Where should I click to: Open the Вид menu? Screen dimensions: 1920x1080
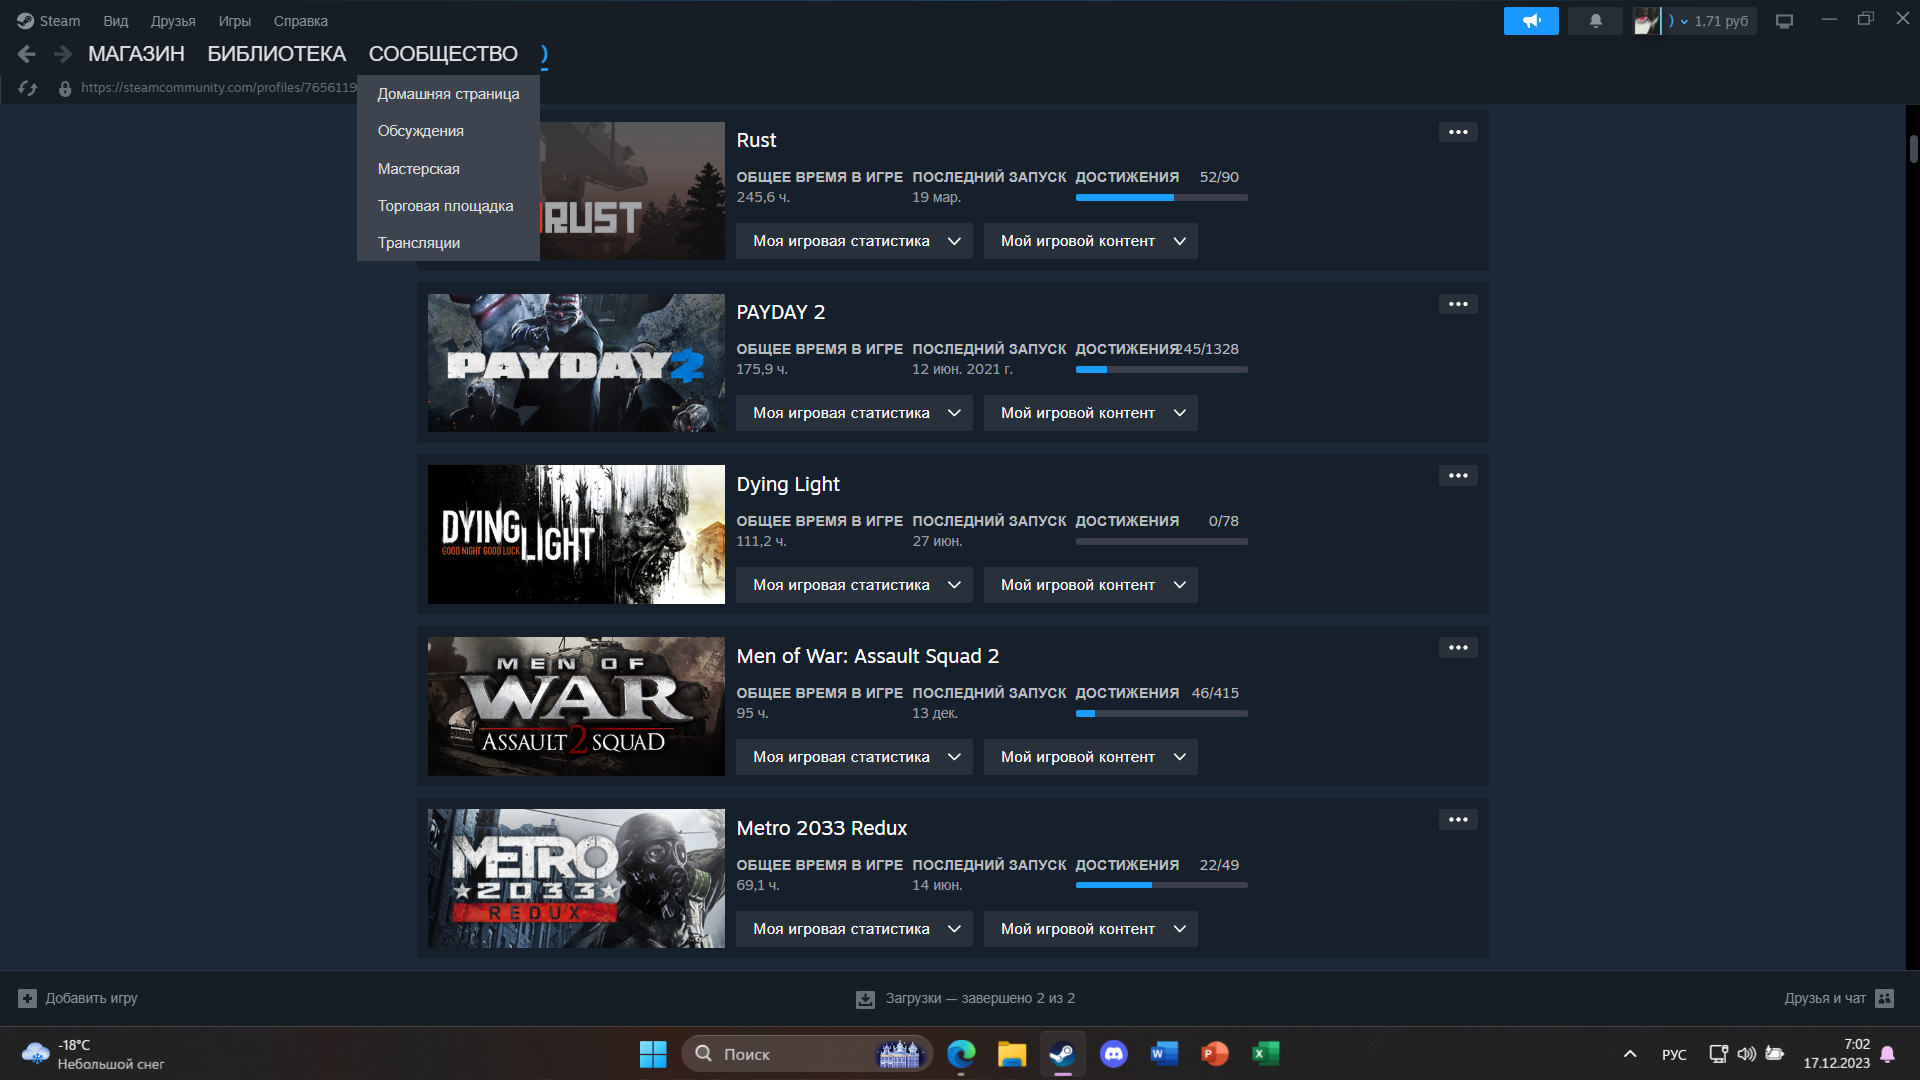click(x=116, y=21)
